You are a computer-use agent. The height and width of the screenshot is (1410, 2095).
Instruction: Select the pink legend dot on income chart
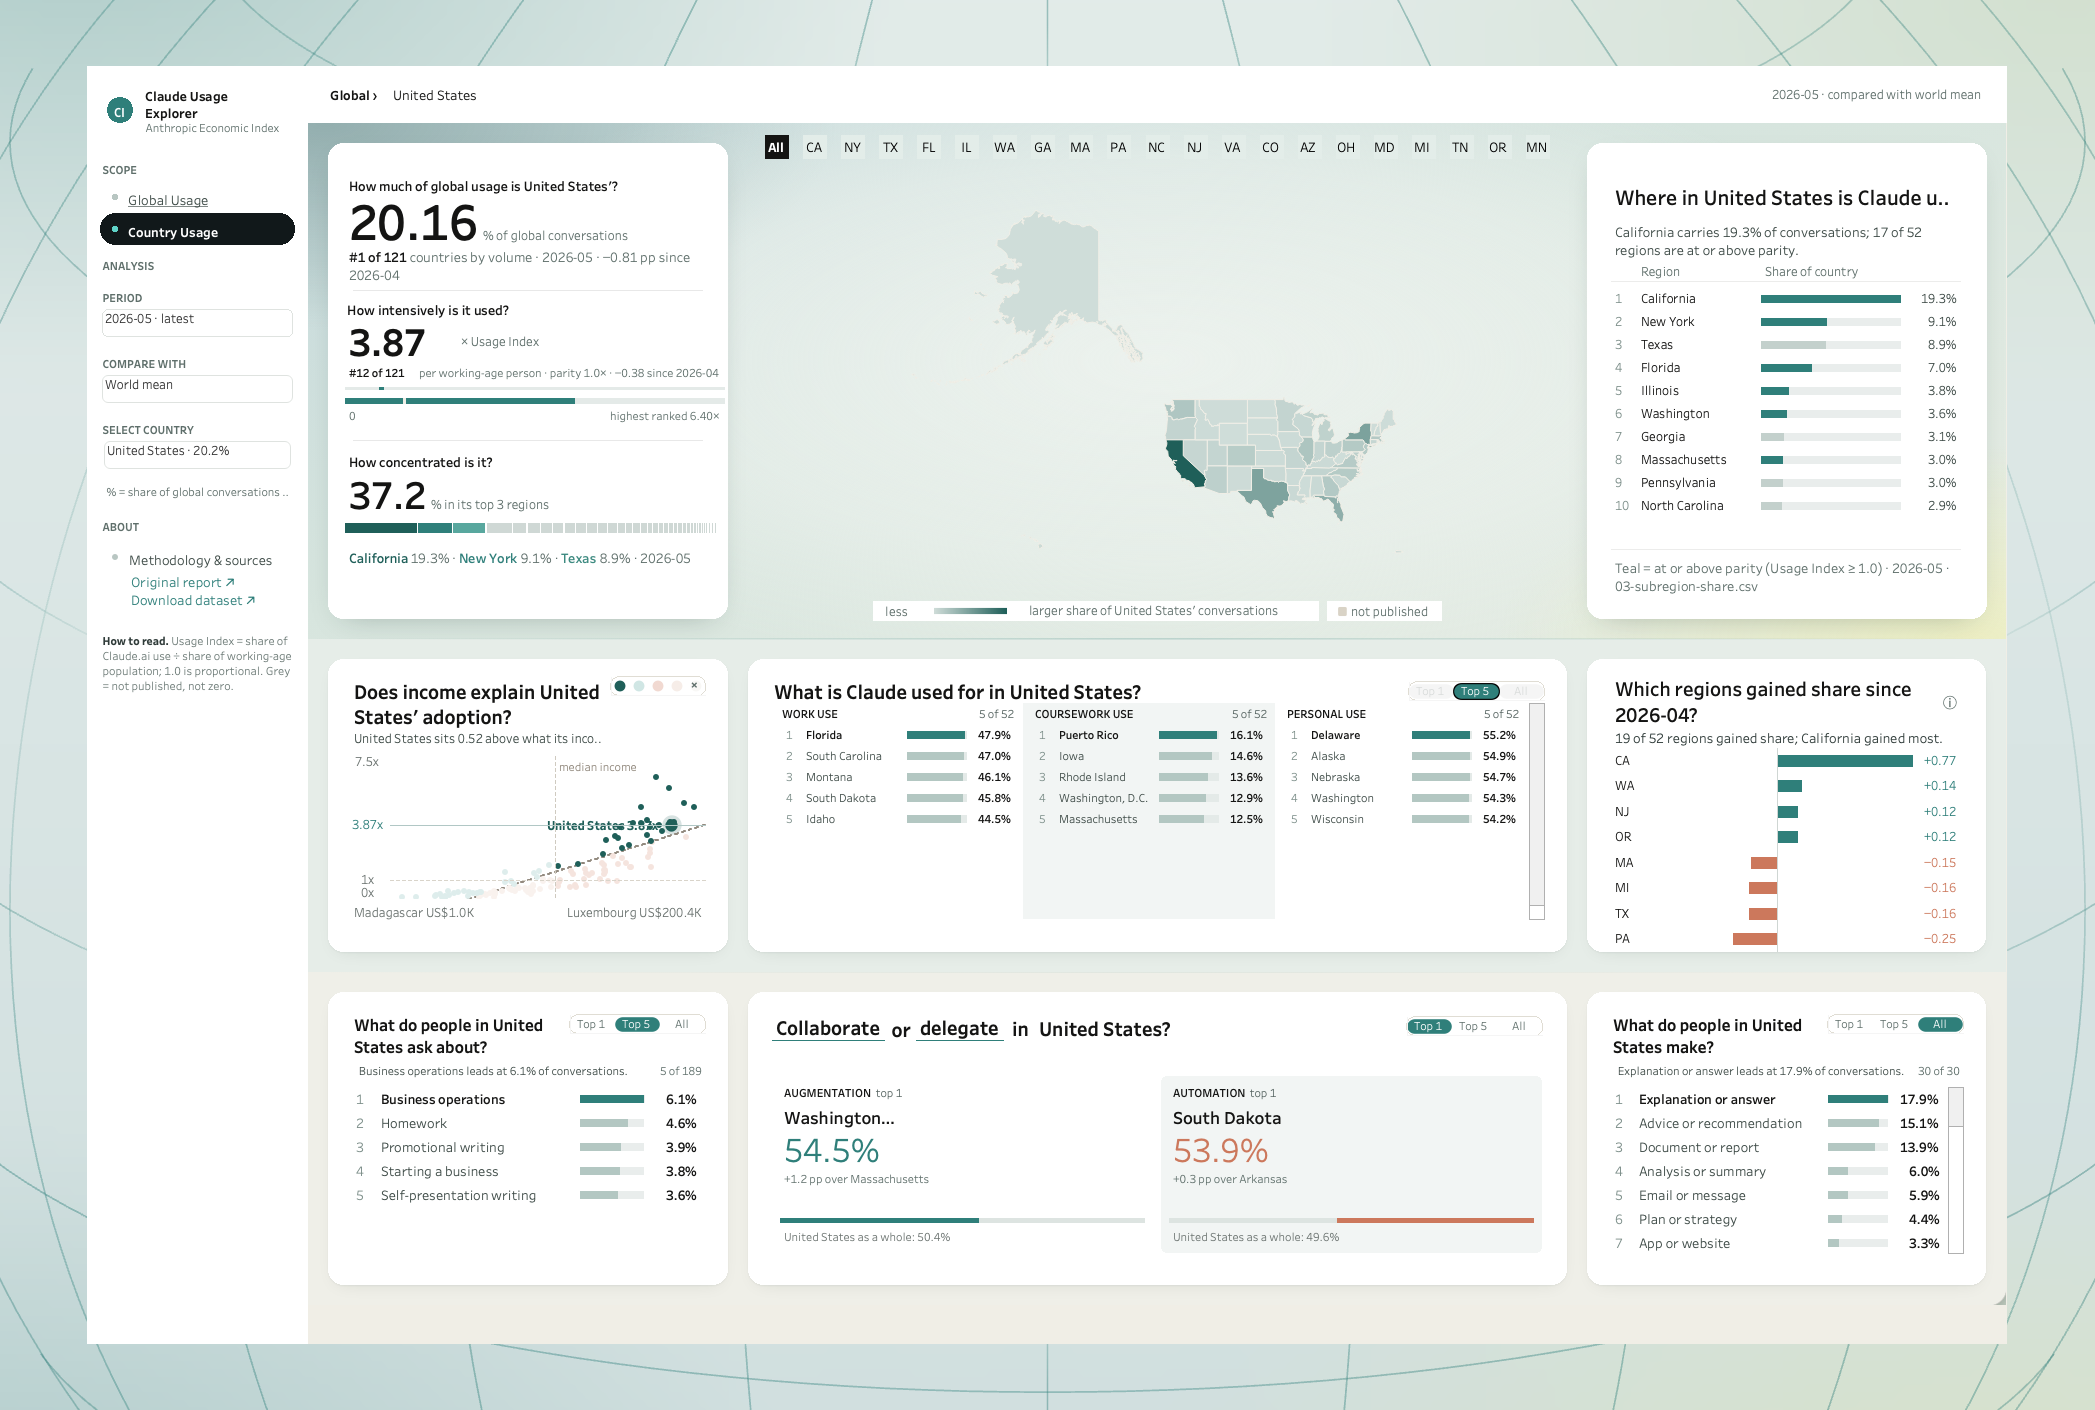point(658,686)
